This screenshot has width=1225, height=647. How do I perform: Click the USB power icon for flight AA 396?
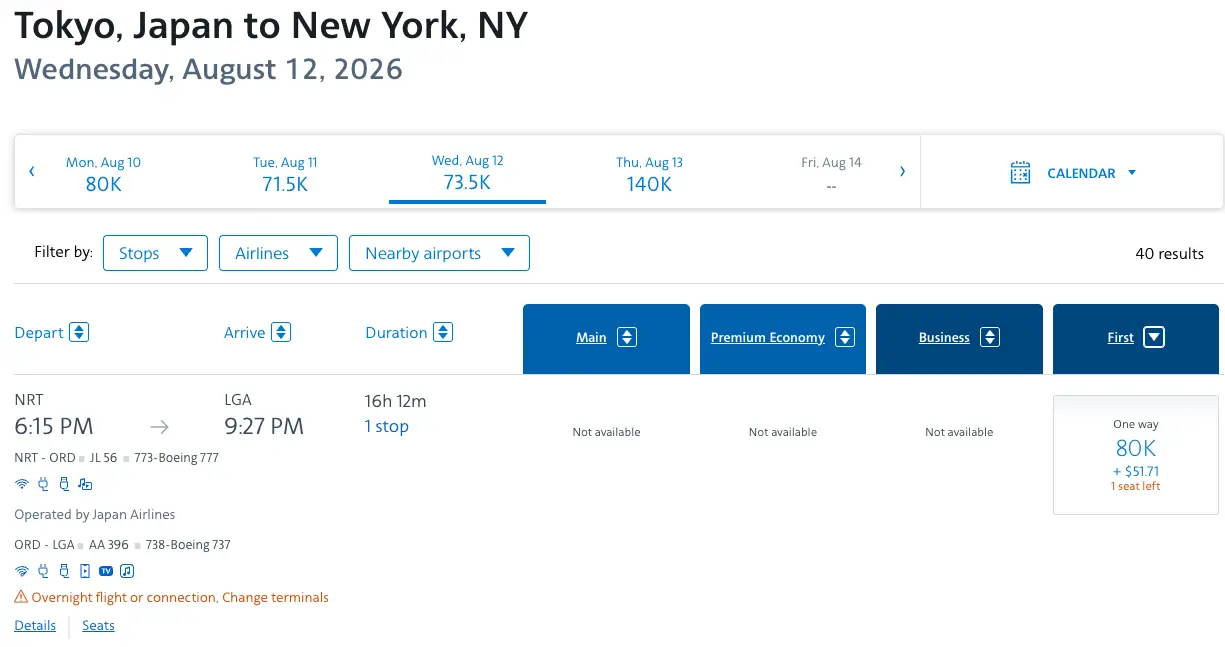(x=64, y=571)
